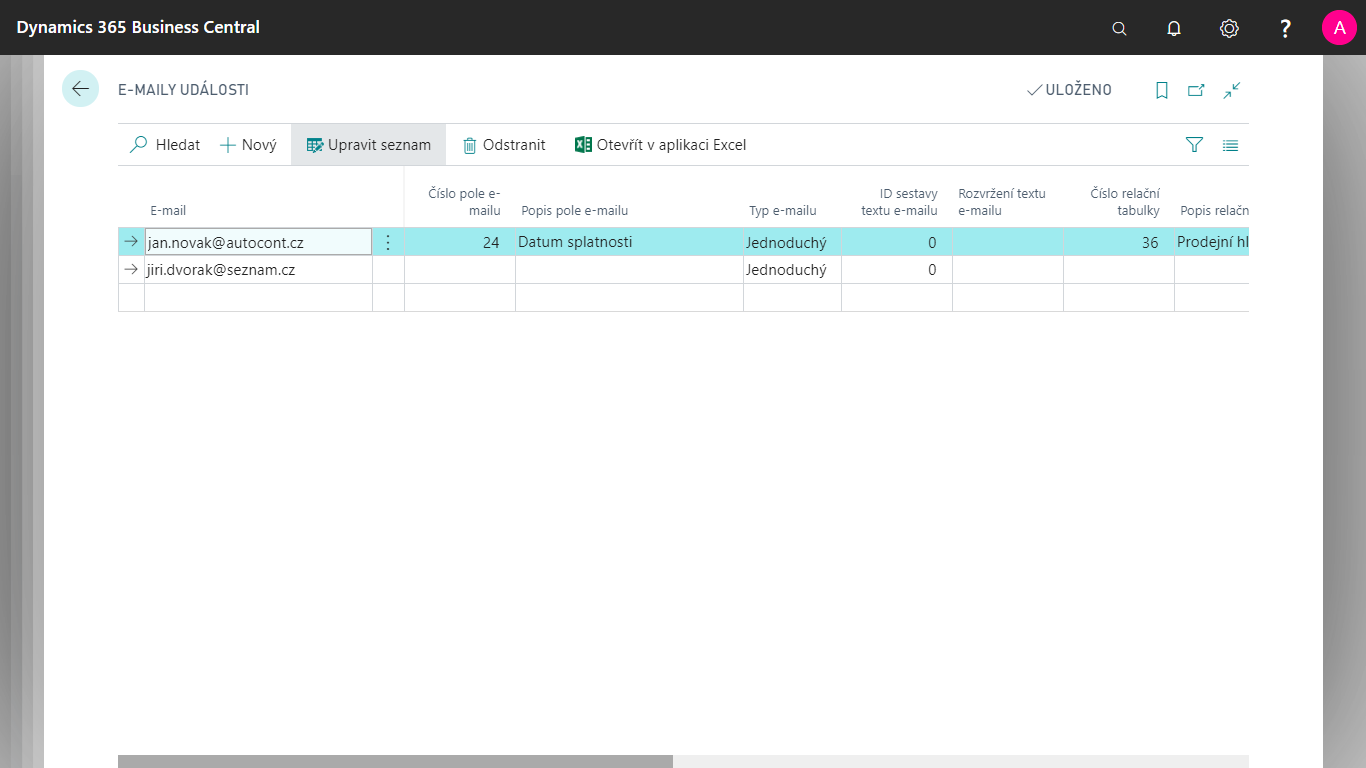Open the account avatar menu

coord(1339,27)
